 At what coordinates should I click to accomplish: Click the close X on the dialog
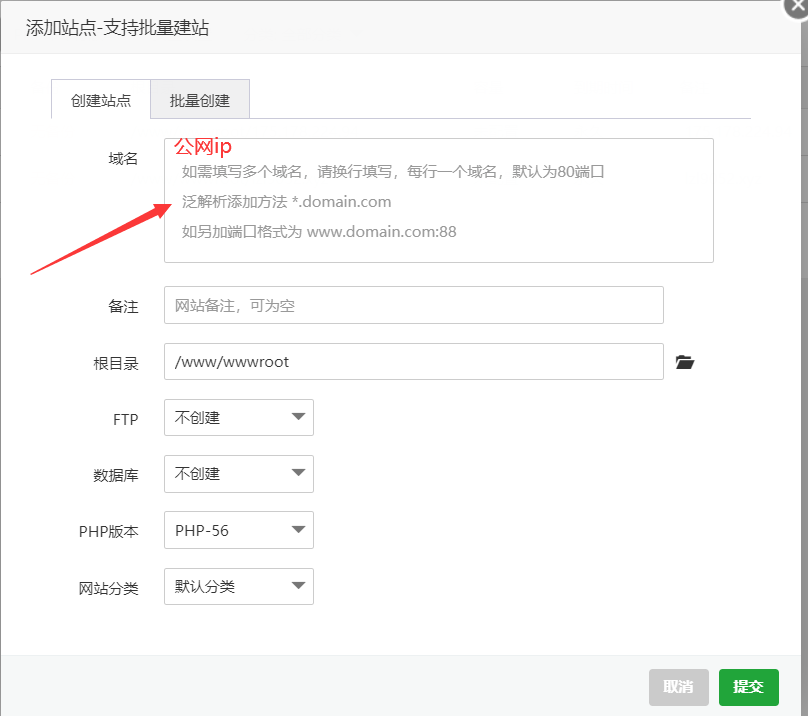point(796,8)
